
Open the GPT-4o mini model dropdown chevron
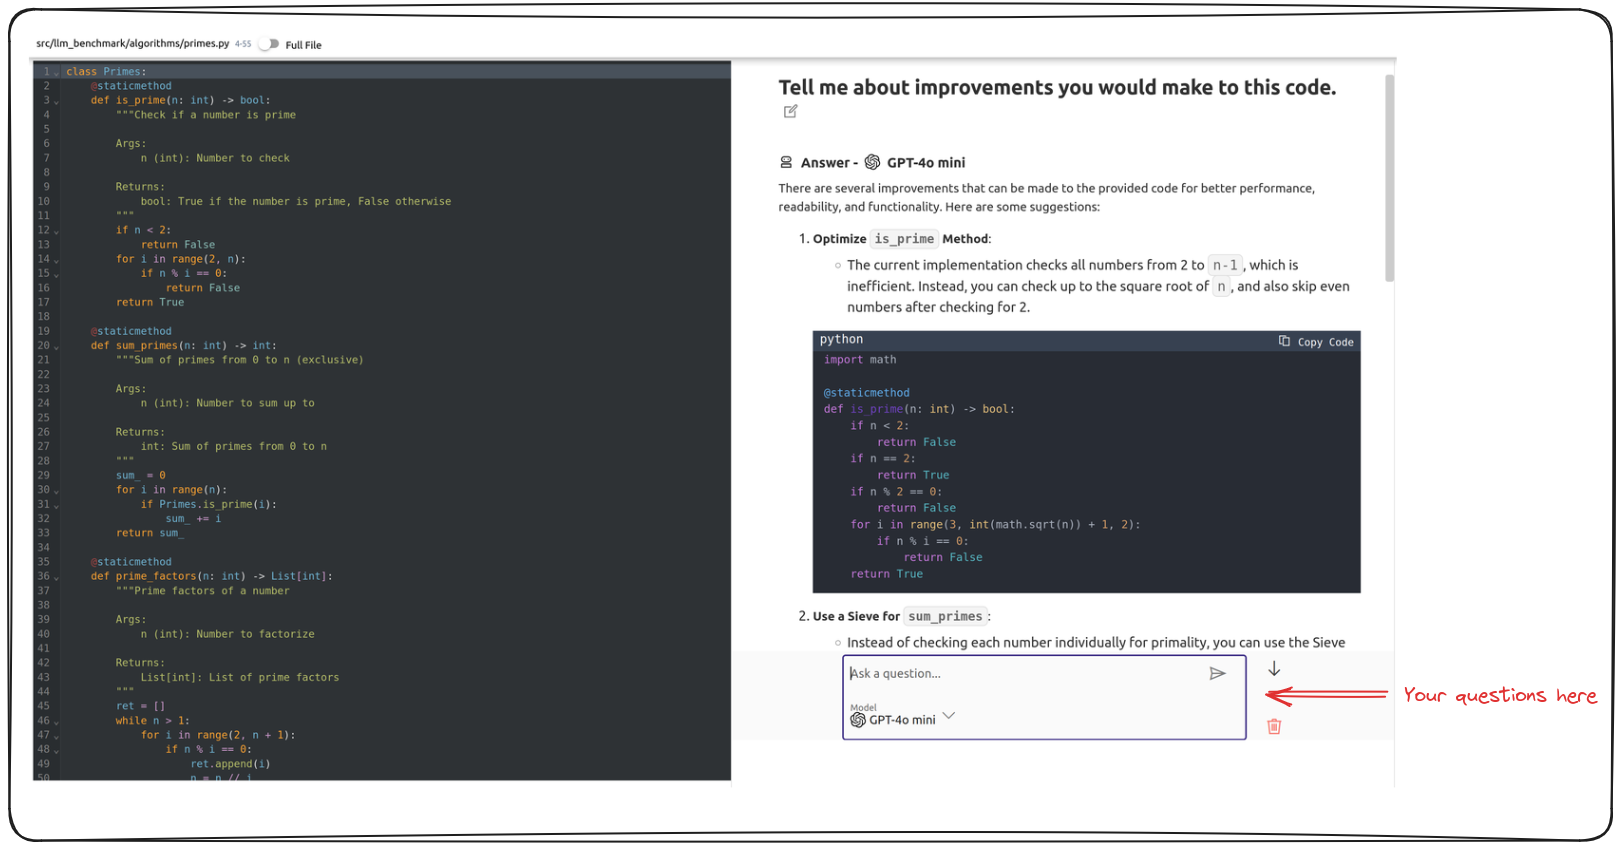coord(949,715)
